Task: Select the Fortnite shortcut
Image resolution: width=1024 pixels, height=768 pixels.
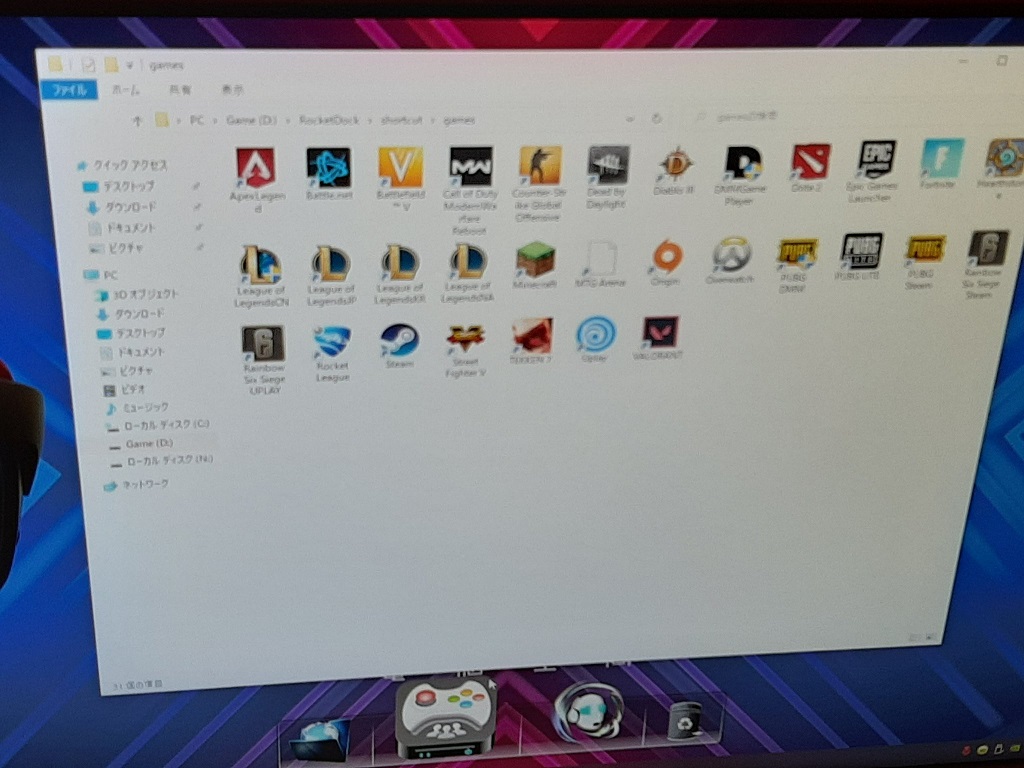Action: pyautogui.click(x=941, y=163)
